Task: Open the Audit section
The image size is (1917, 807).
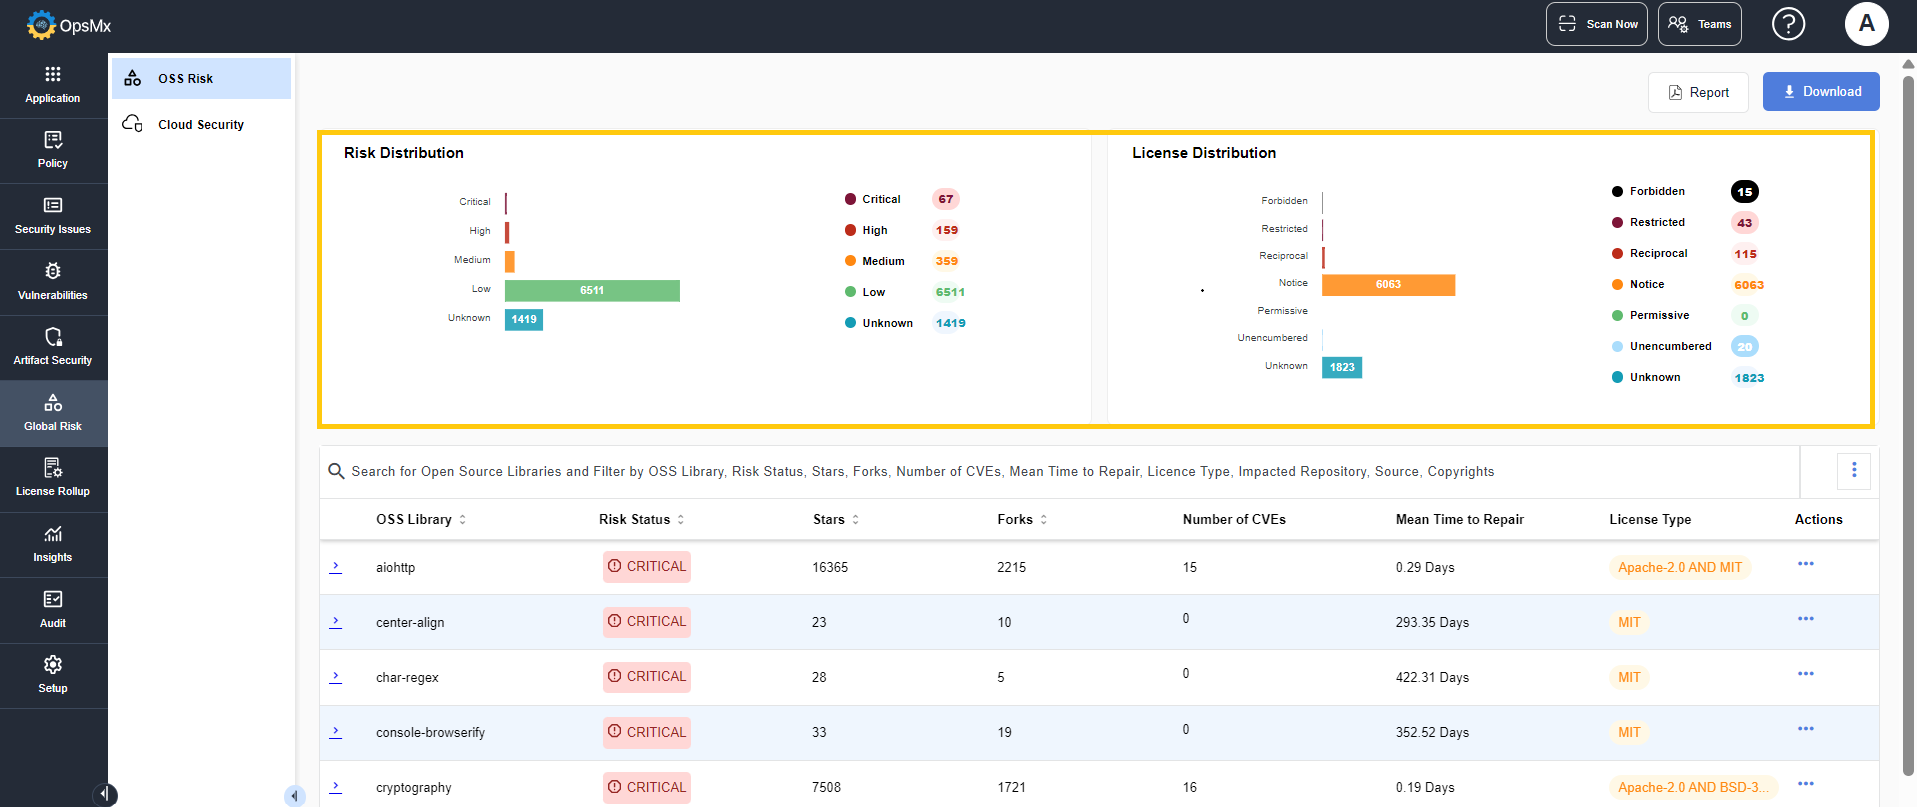Action: pos(53,609)
